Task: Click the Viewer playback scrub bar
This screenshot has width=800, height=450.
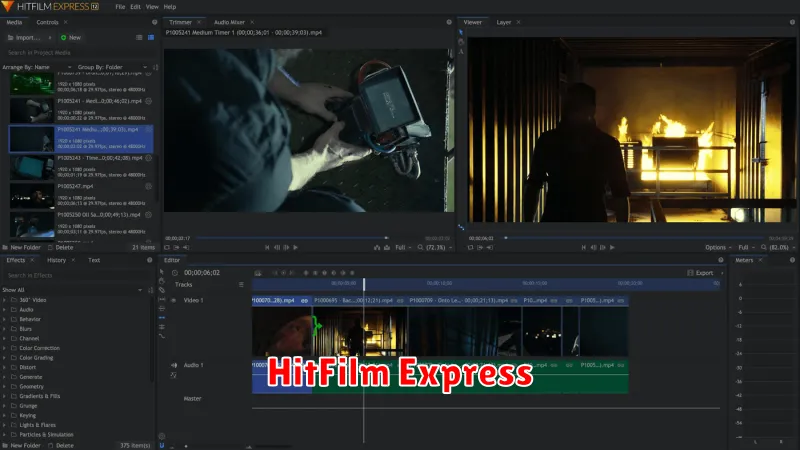Action: (x=633, y=238)
